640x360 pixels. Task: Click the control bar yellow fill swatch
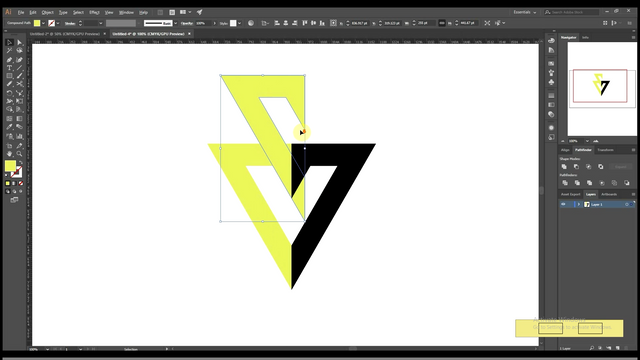tap(37, 23)
